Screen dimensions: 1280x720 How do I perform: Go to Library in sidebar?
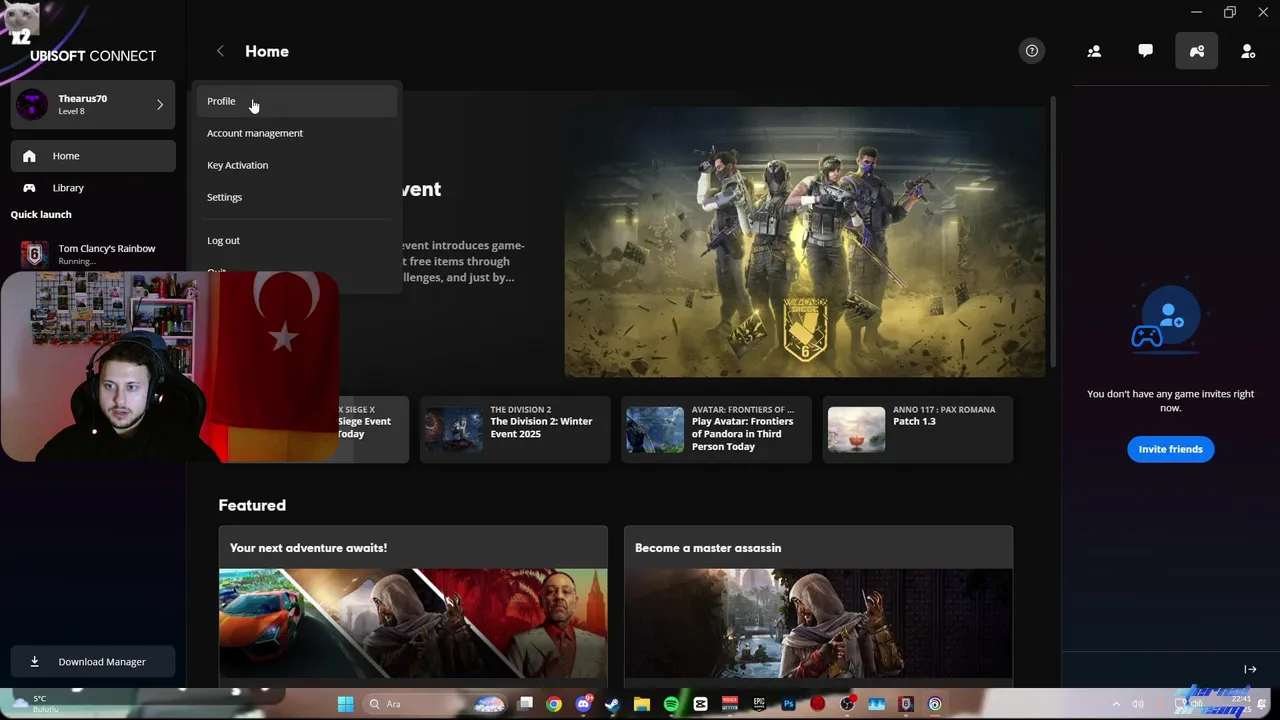93,188
